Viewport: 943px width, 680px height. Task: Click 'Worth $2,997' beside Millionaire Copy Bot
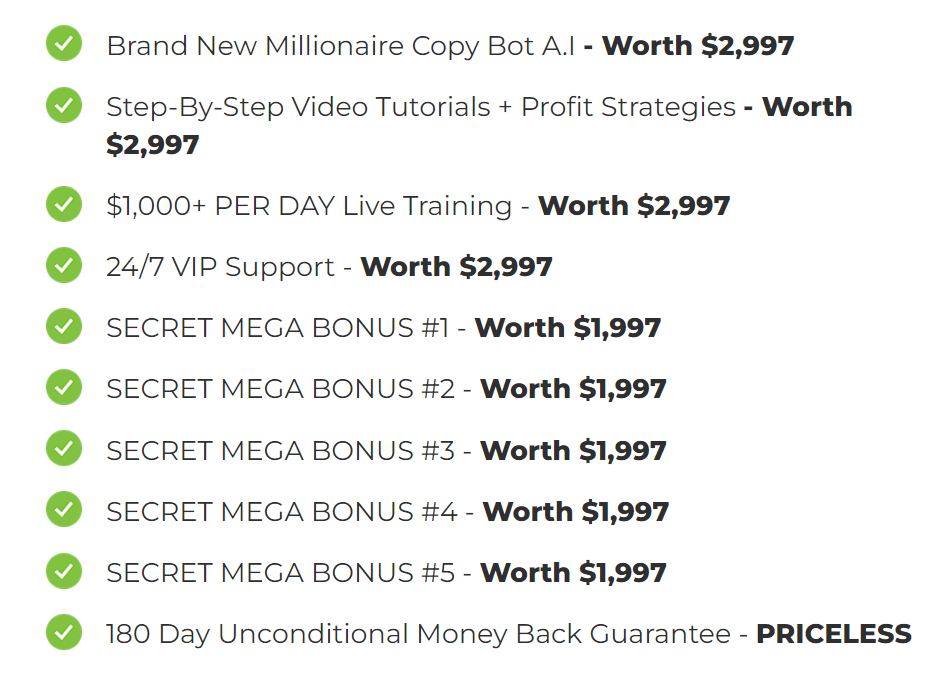(698, 46)
